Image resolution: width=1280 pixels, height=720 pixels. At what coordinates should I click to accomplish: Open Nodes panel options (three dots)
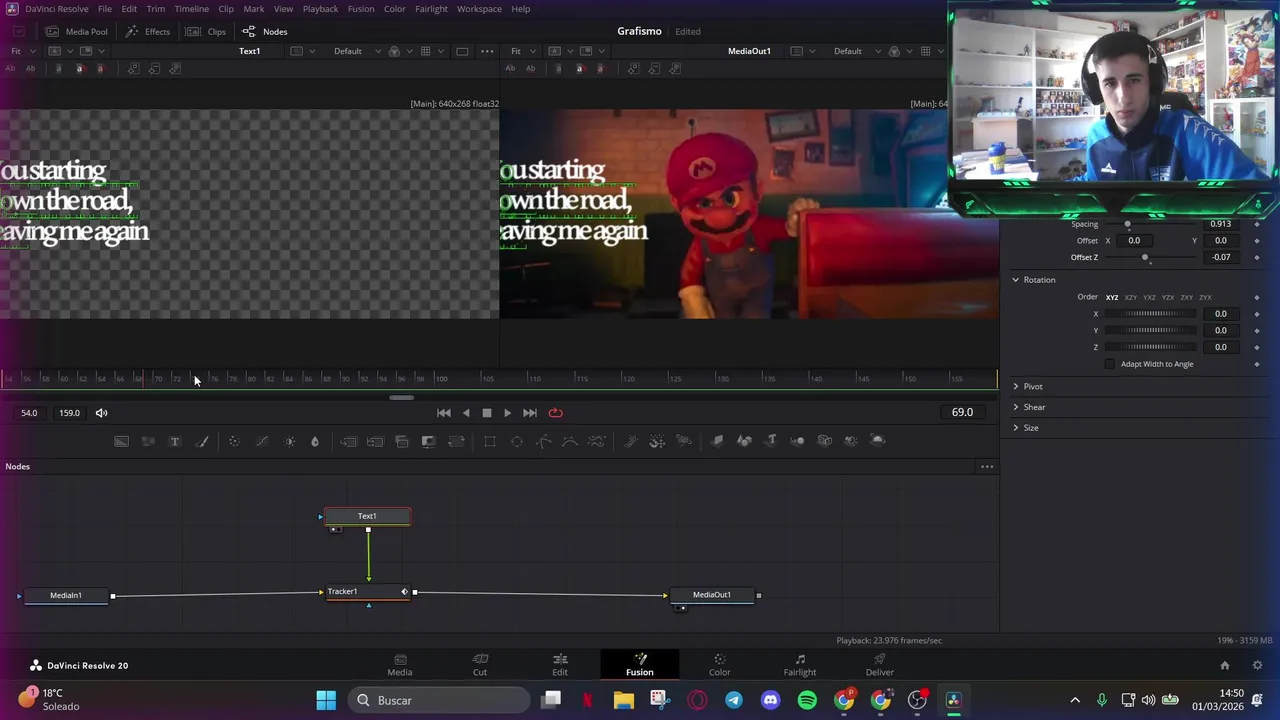click(987, 467)
